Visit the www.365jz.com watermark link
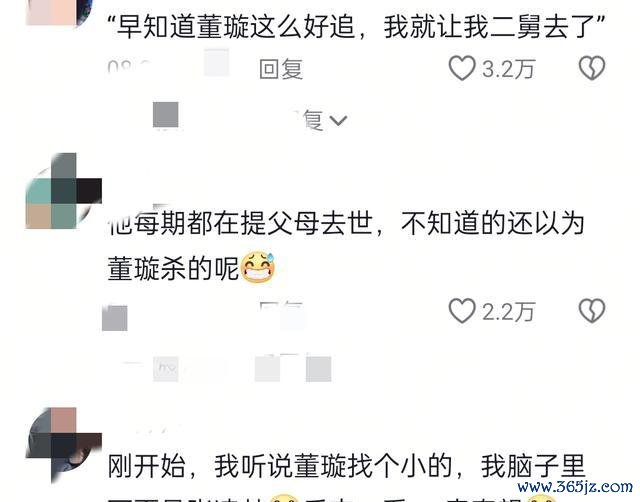Screen dimensions: 640x502 [x=575, y=487]
